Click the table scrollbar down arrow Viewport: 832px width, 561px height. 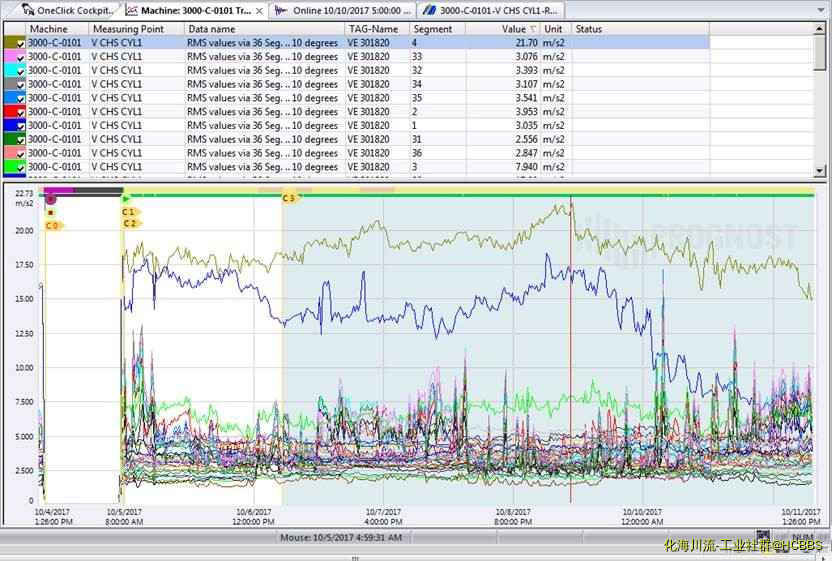click(820, 170)
